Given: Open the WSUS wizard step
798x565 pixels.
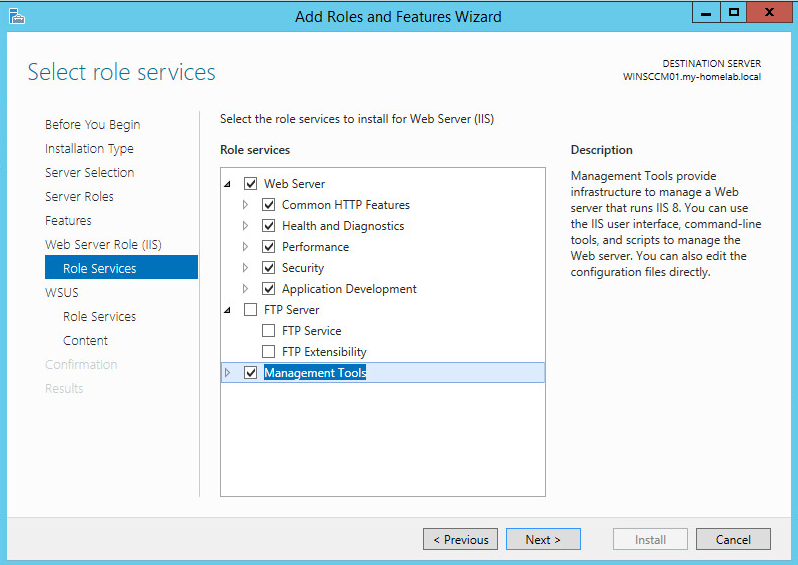Looking at the screenshot, I should pyautogui.click(x=61, y=293).
